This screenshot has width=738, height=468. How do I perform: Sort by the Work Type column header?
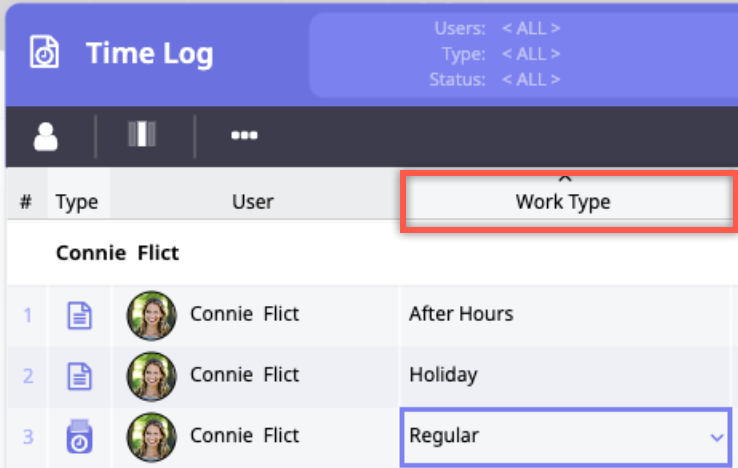click(x=563, y=201)
